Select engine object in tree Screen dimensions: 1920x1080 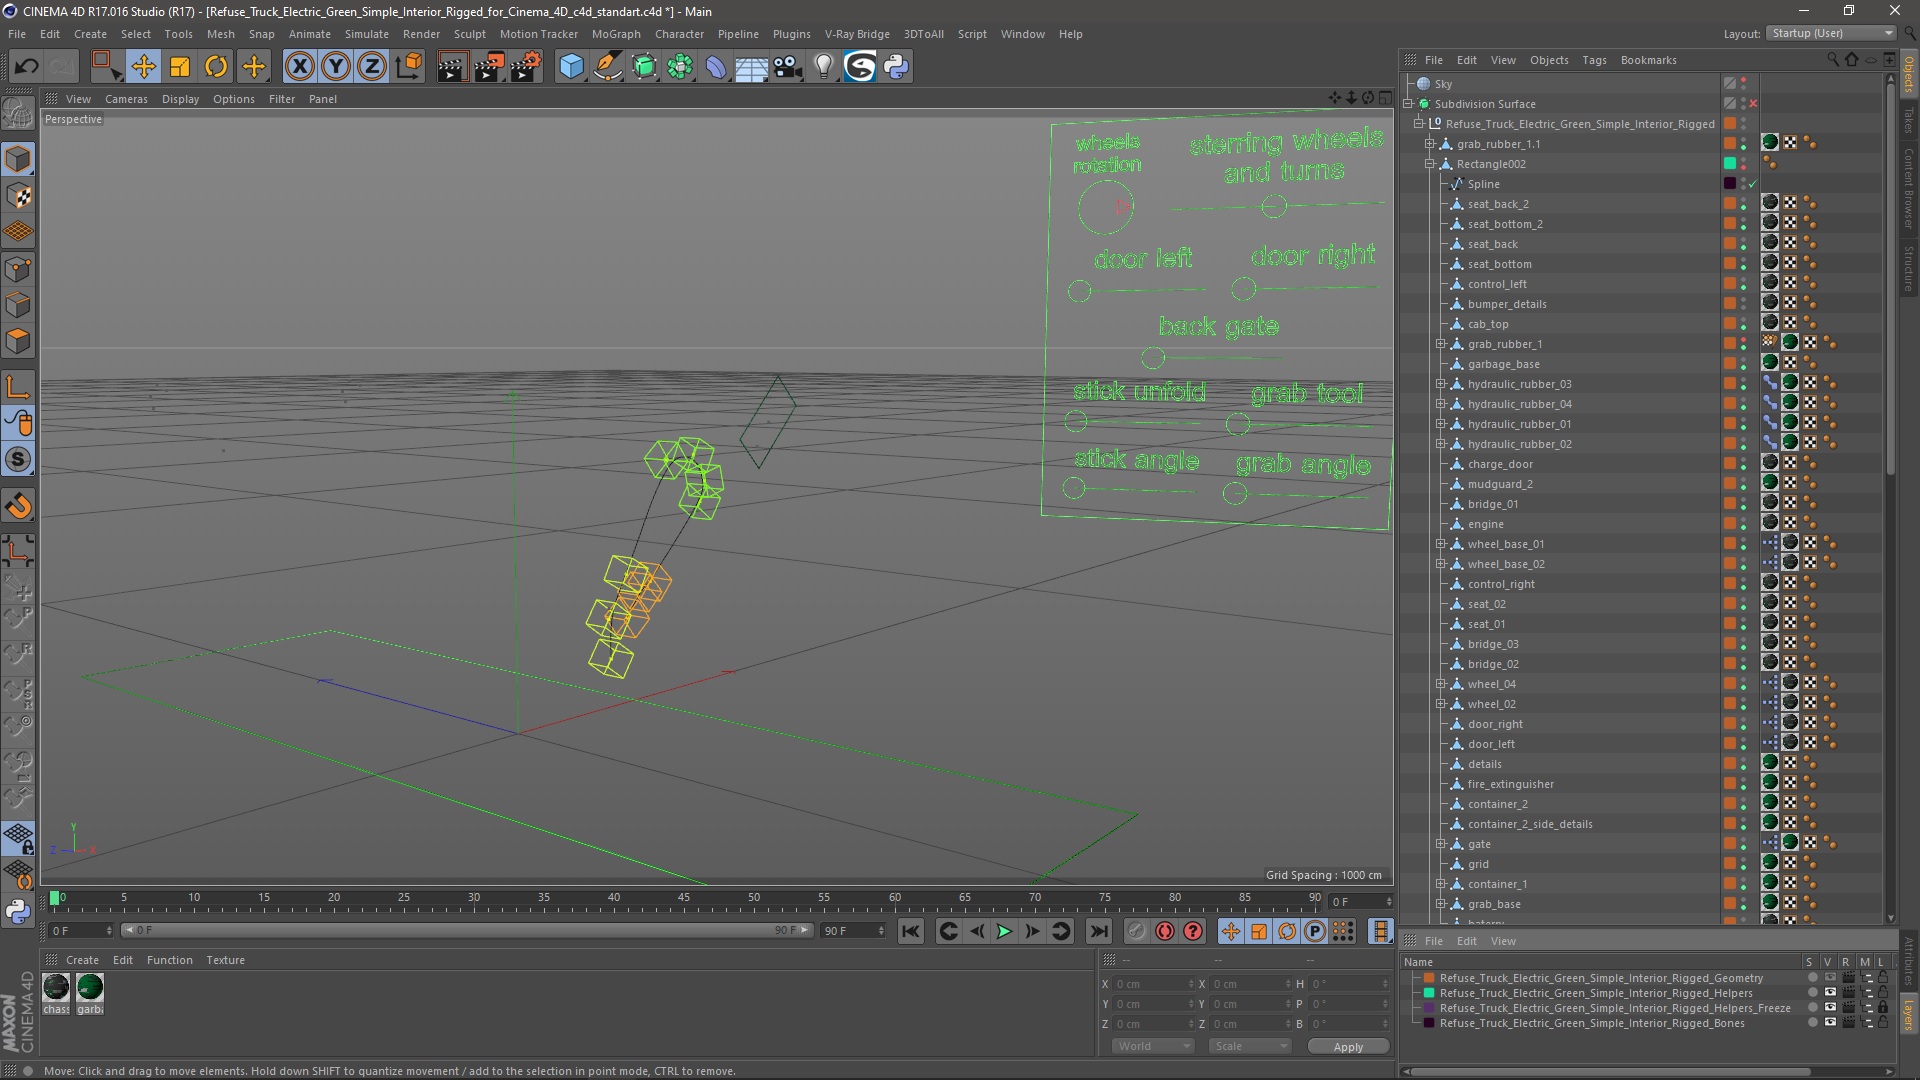pos(1485,524)
